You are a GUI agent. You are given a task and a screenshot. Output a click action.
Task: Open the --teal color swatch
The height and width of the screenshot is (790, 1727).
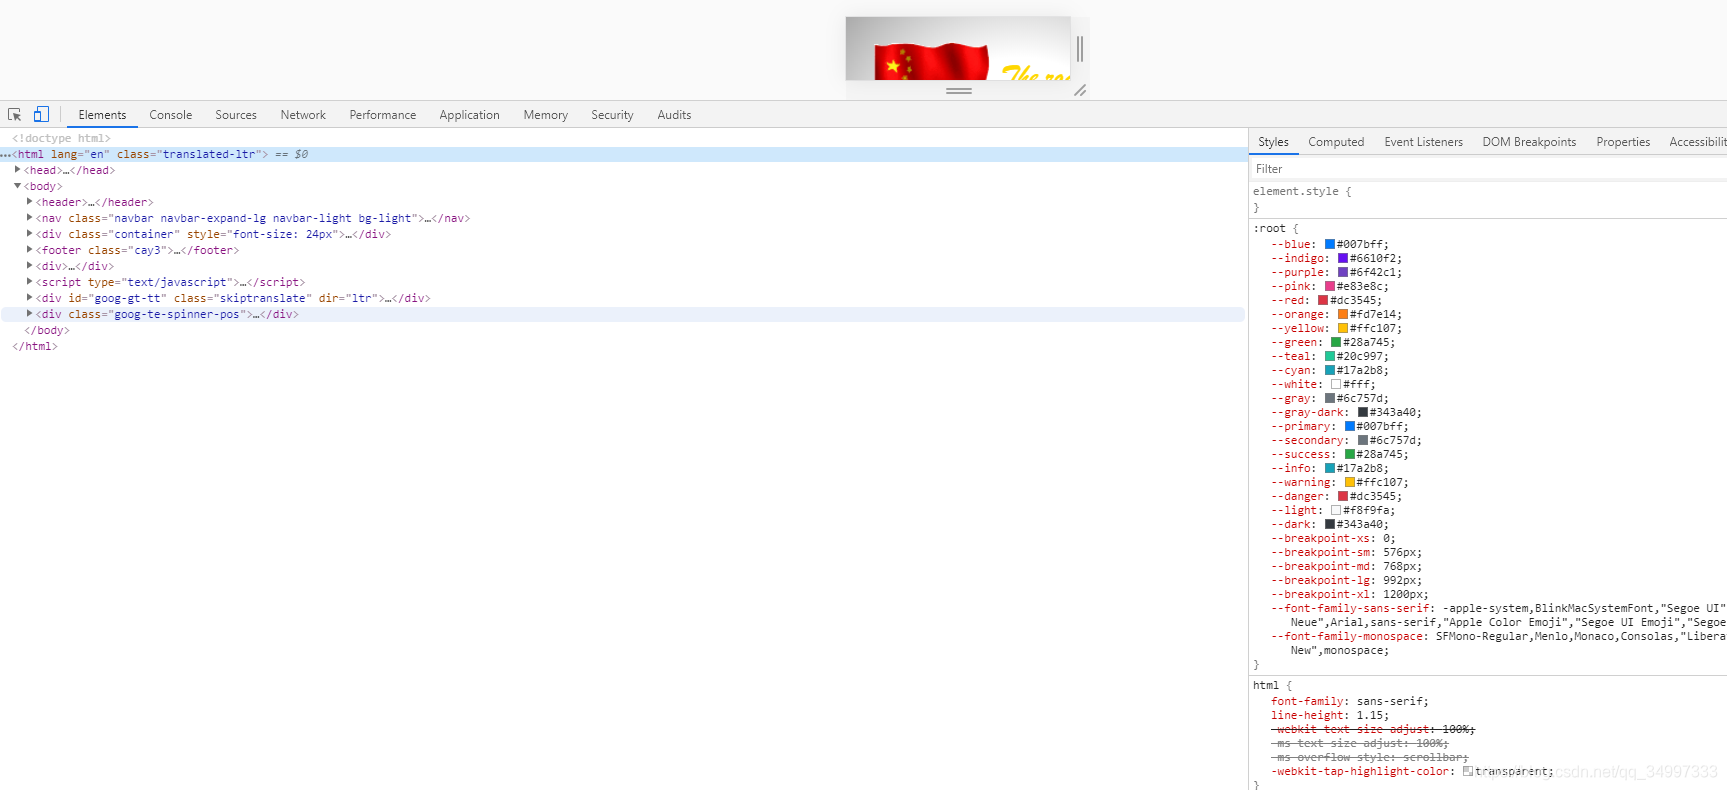click(x=1330, y=356)
